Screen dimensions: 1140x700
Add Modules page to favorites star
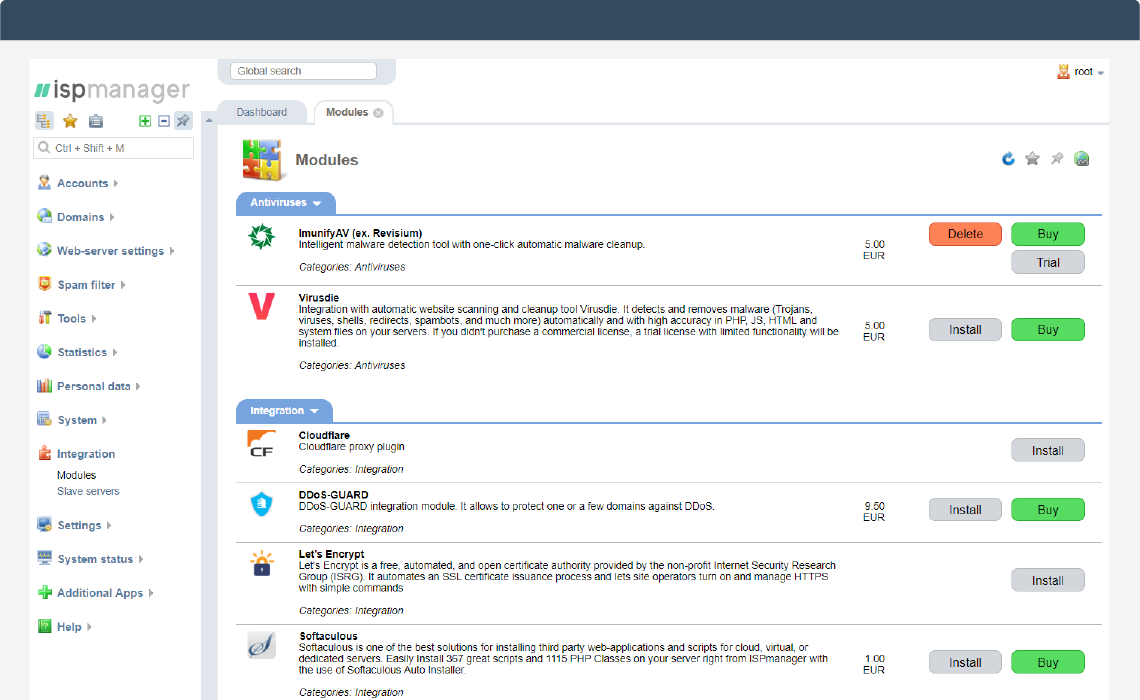pos(1032,158)
